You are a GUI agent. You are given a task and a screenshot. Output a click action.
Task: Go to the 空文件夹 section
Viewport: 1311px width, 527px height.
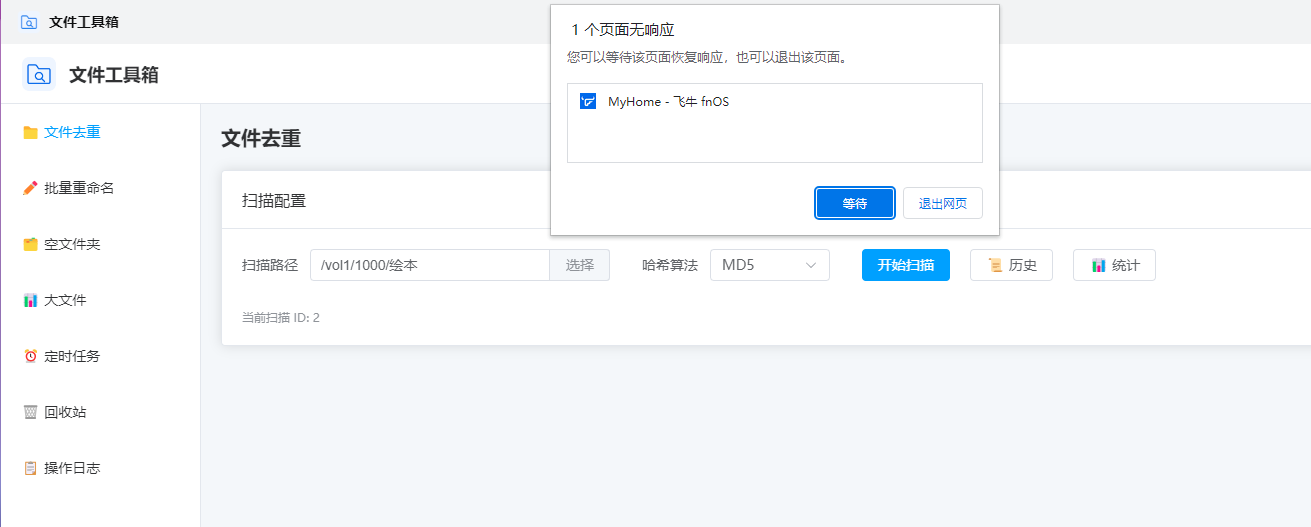(x=100, y=244)
